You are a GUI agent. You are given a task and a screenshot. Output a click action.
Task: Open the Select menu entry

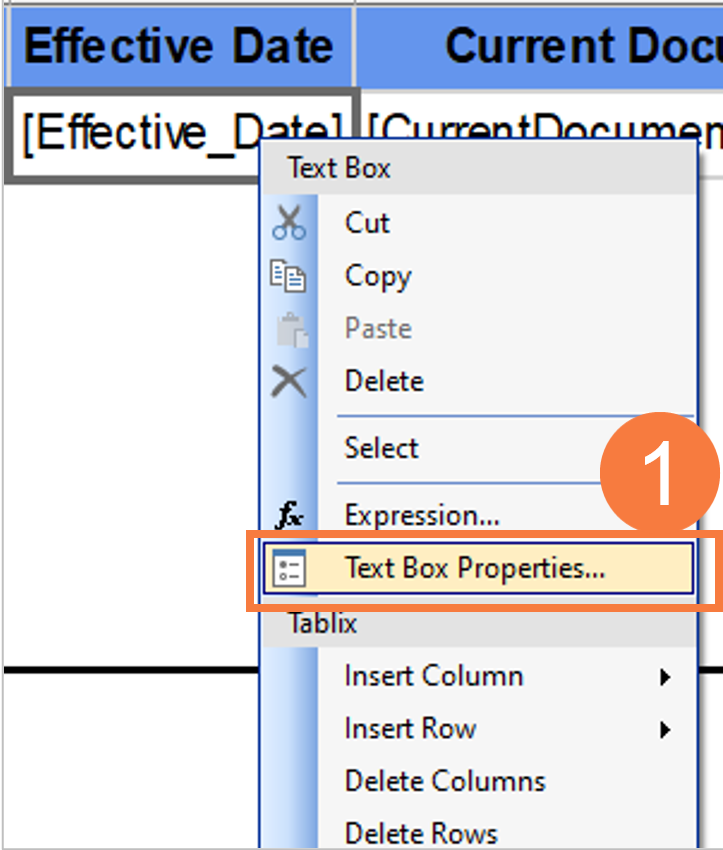tap(381, 448)
